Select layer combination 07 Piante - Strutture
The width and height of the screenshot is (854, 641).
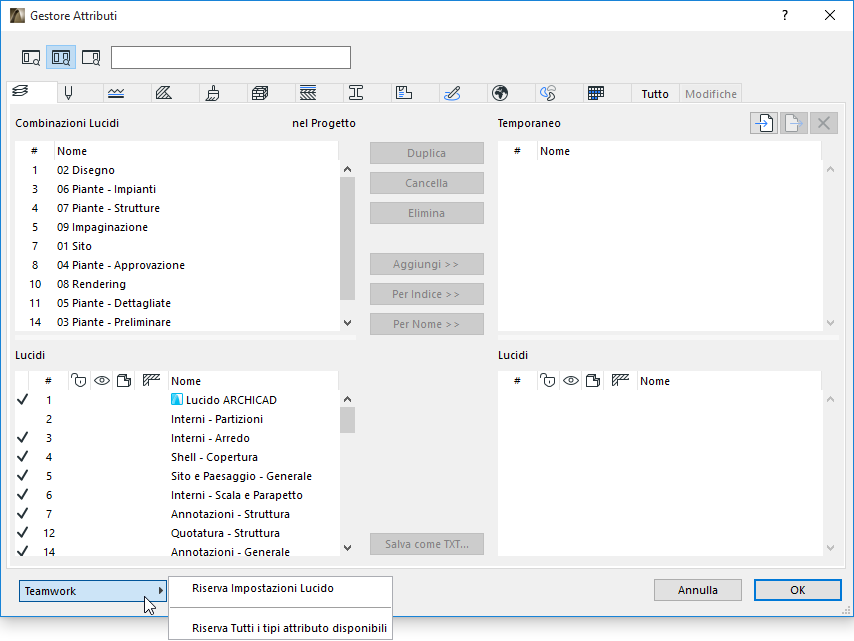[177, 208]
